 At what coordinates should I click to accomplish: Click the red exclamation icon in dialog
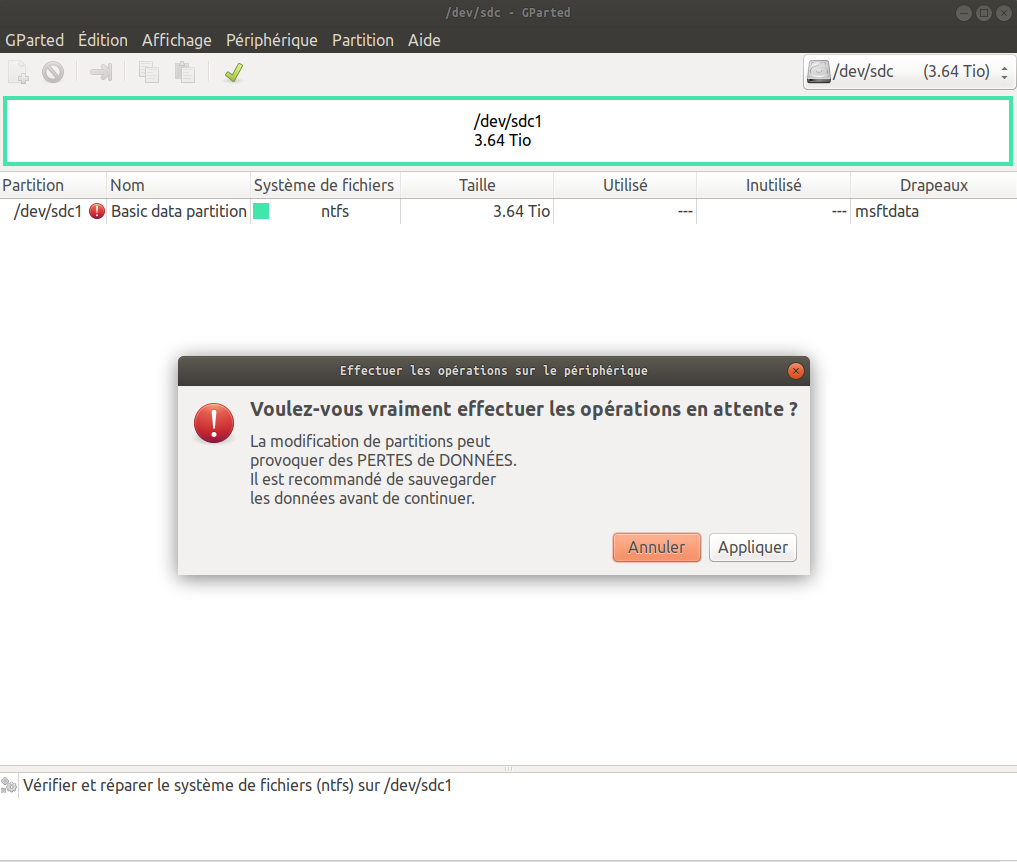[x=214, y=423]
